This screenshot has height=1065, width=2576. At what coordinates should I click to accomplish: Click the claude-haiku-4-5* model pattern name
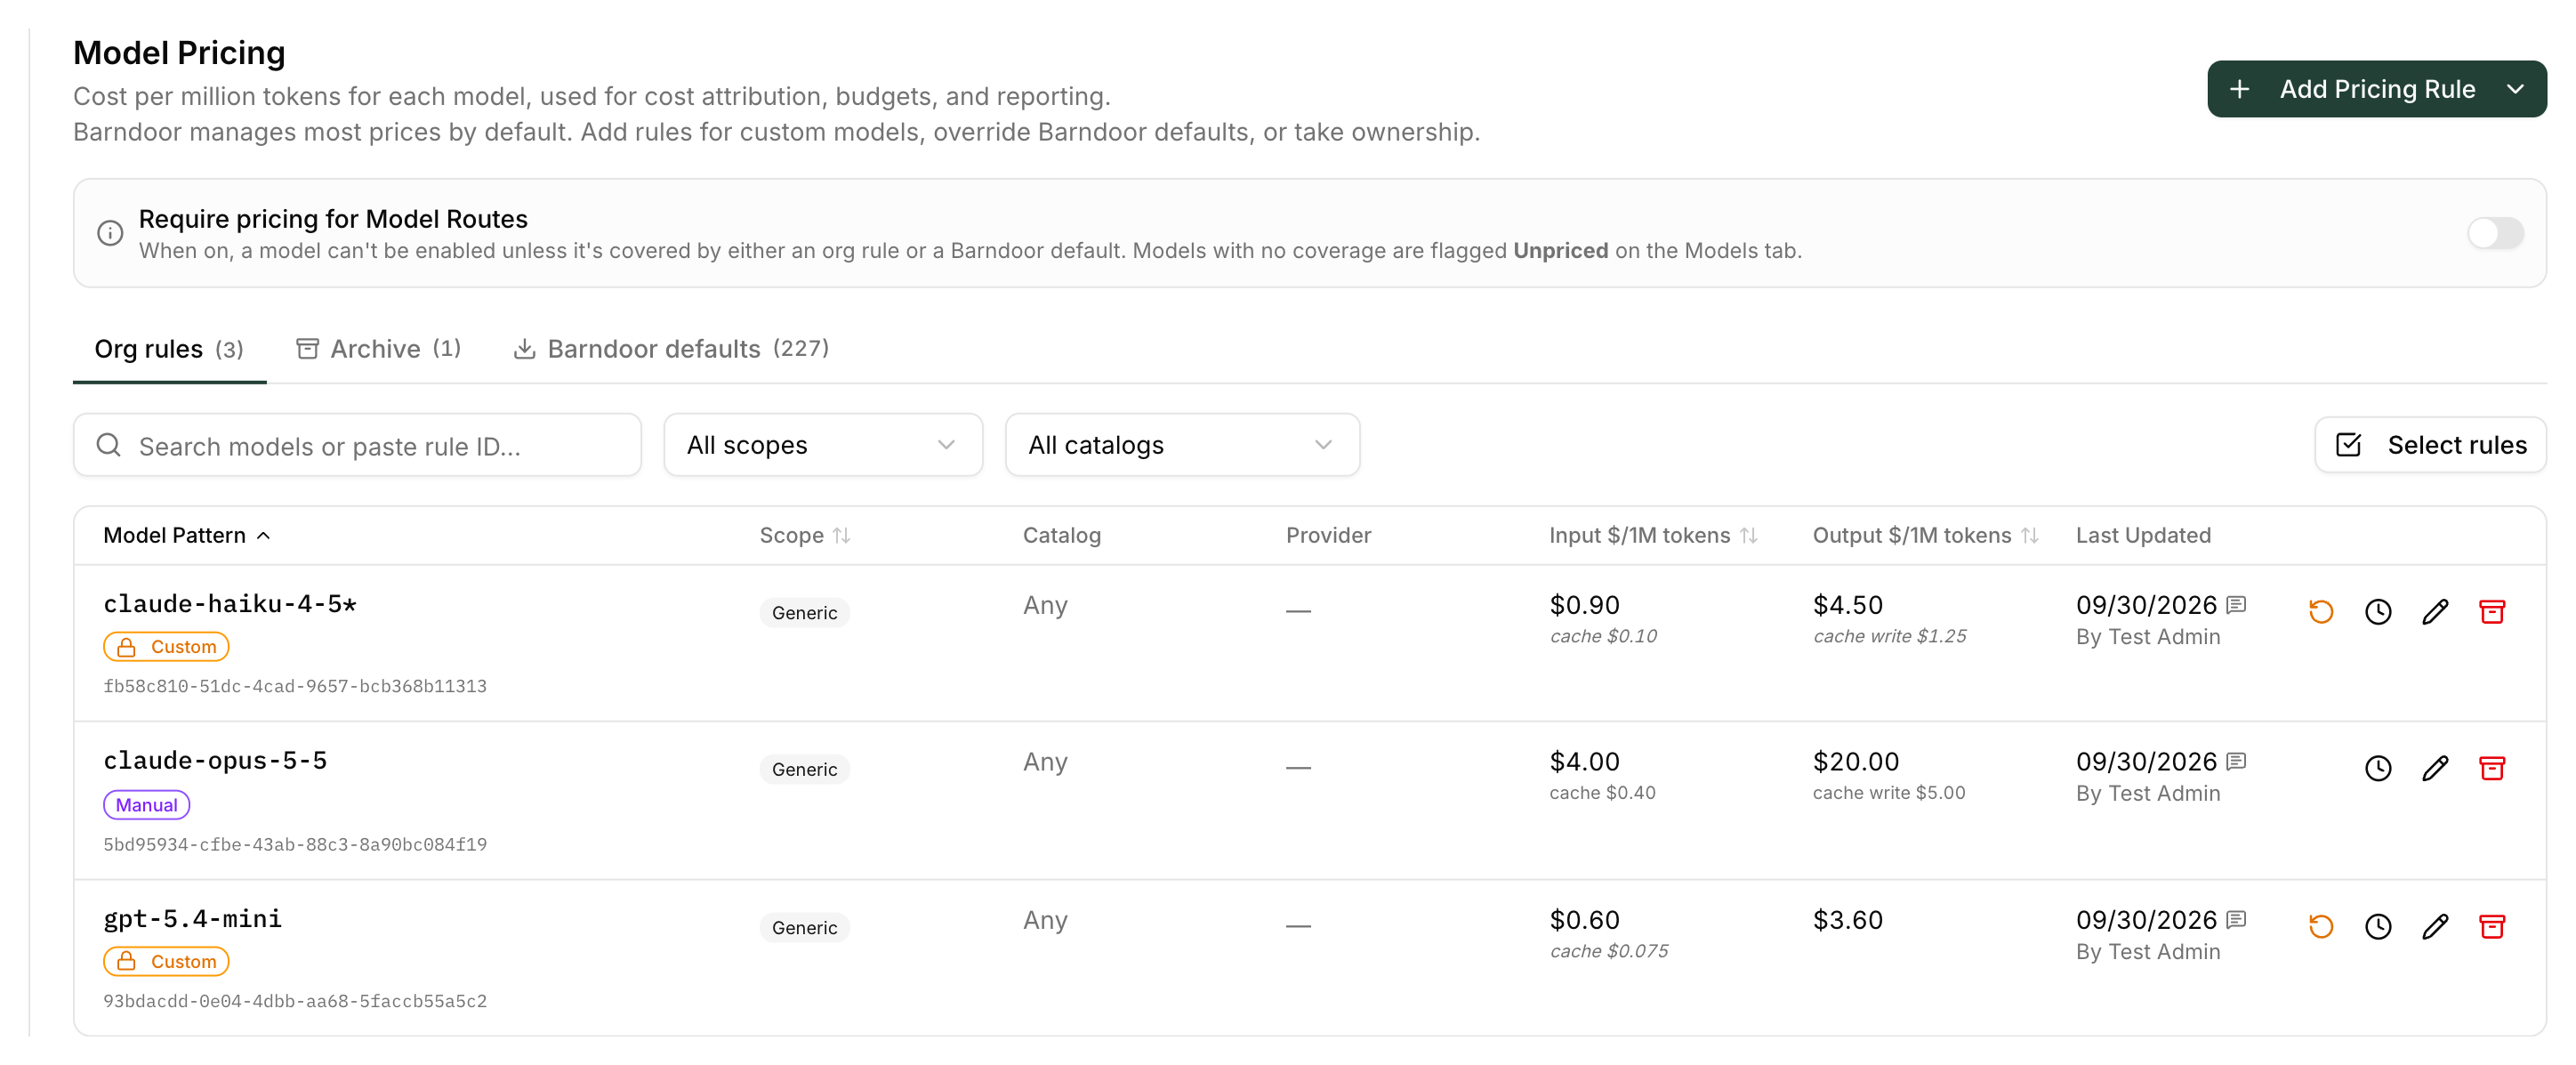[230, 604]
